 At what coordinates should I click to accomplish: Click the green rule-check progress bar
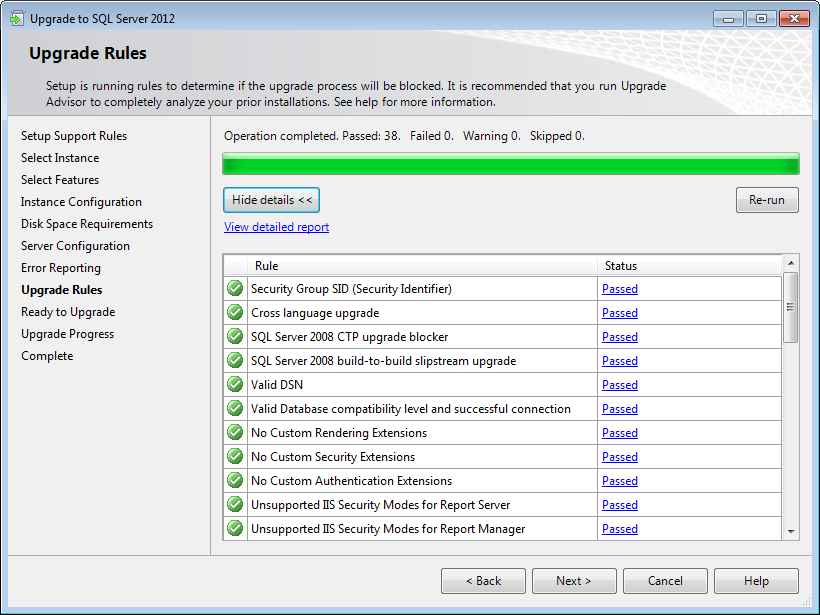[511, 164]
